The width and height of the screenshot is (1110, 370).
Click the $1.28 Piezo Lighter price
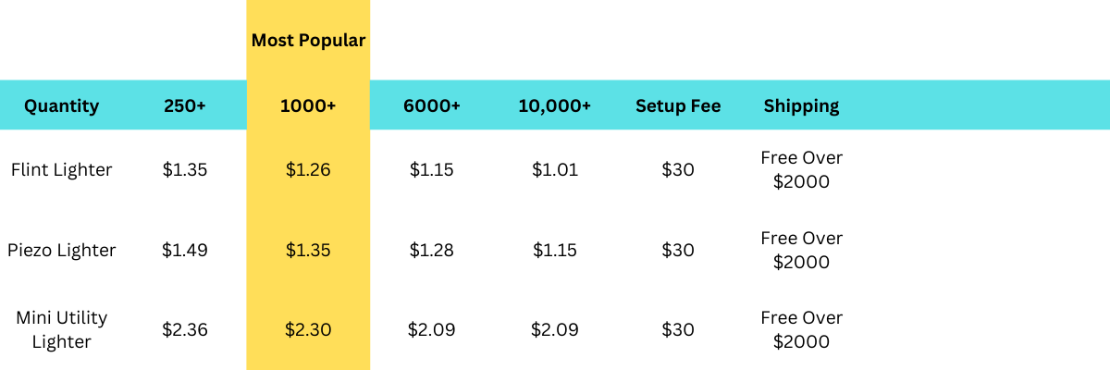pyautogui.click(x=432, y=250)
